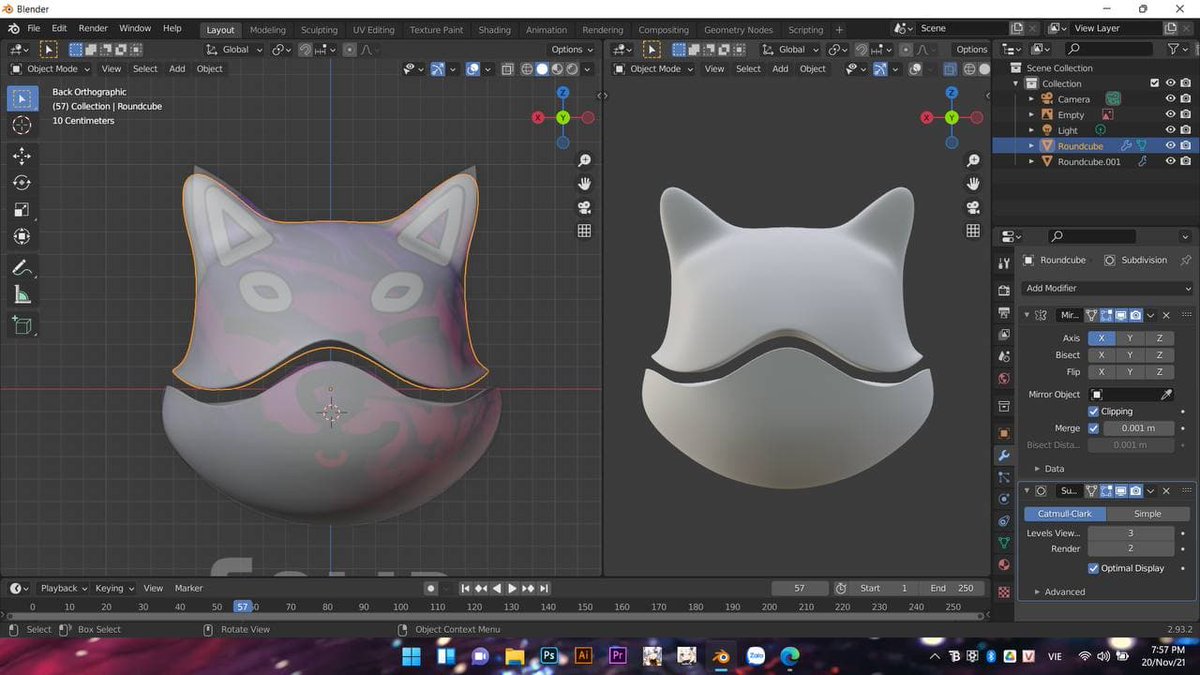
Task: Open Options dropdown in left viewport
Action: [x=571, y=49]
